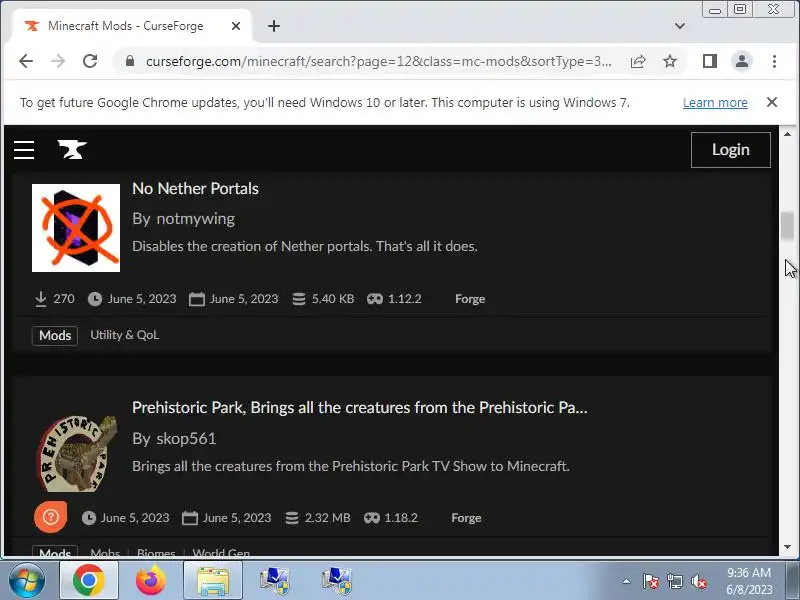
Task: Click the Prehistoric Park description text
Action: click(351, 466)
